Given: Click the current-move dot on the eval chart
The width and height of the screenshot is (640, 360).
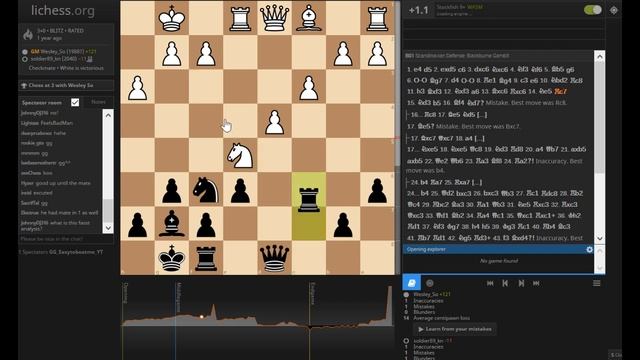Looking at the screenshot, I should (202, 316).
